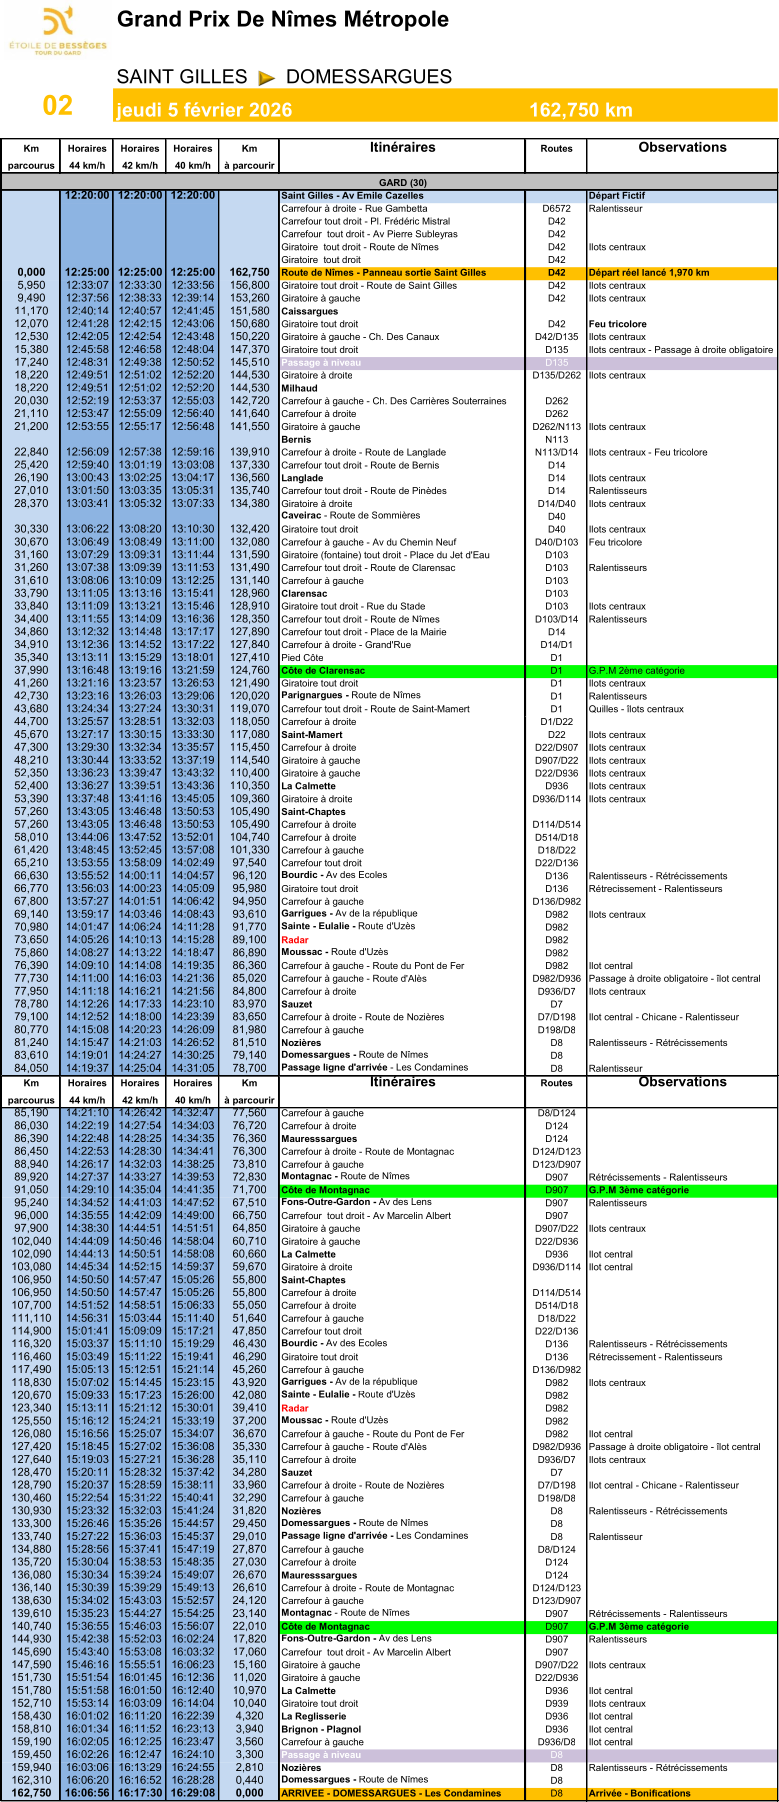Image resolution: width=779 pixels, height=1802 pixels.
Task: Click the date jeudi 5 février 2026
Action: pos(204,110)
